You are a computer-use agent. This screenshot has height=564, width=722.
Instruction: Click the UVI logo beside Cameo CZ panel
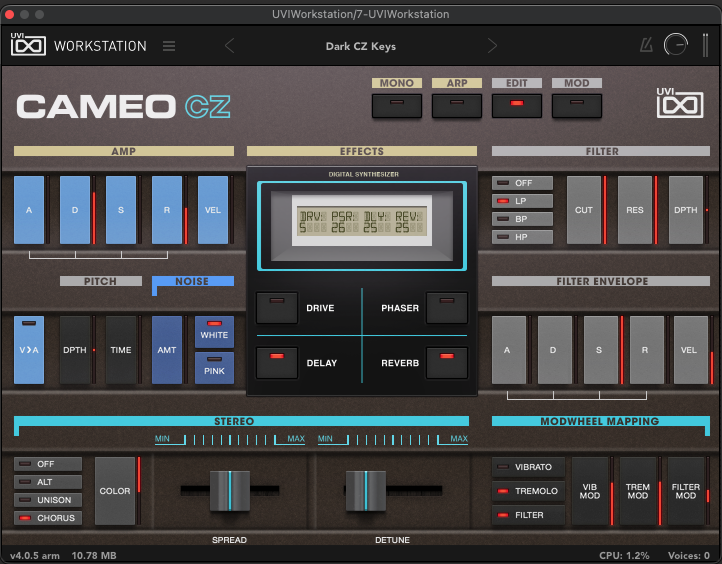click(680, 102)
